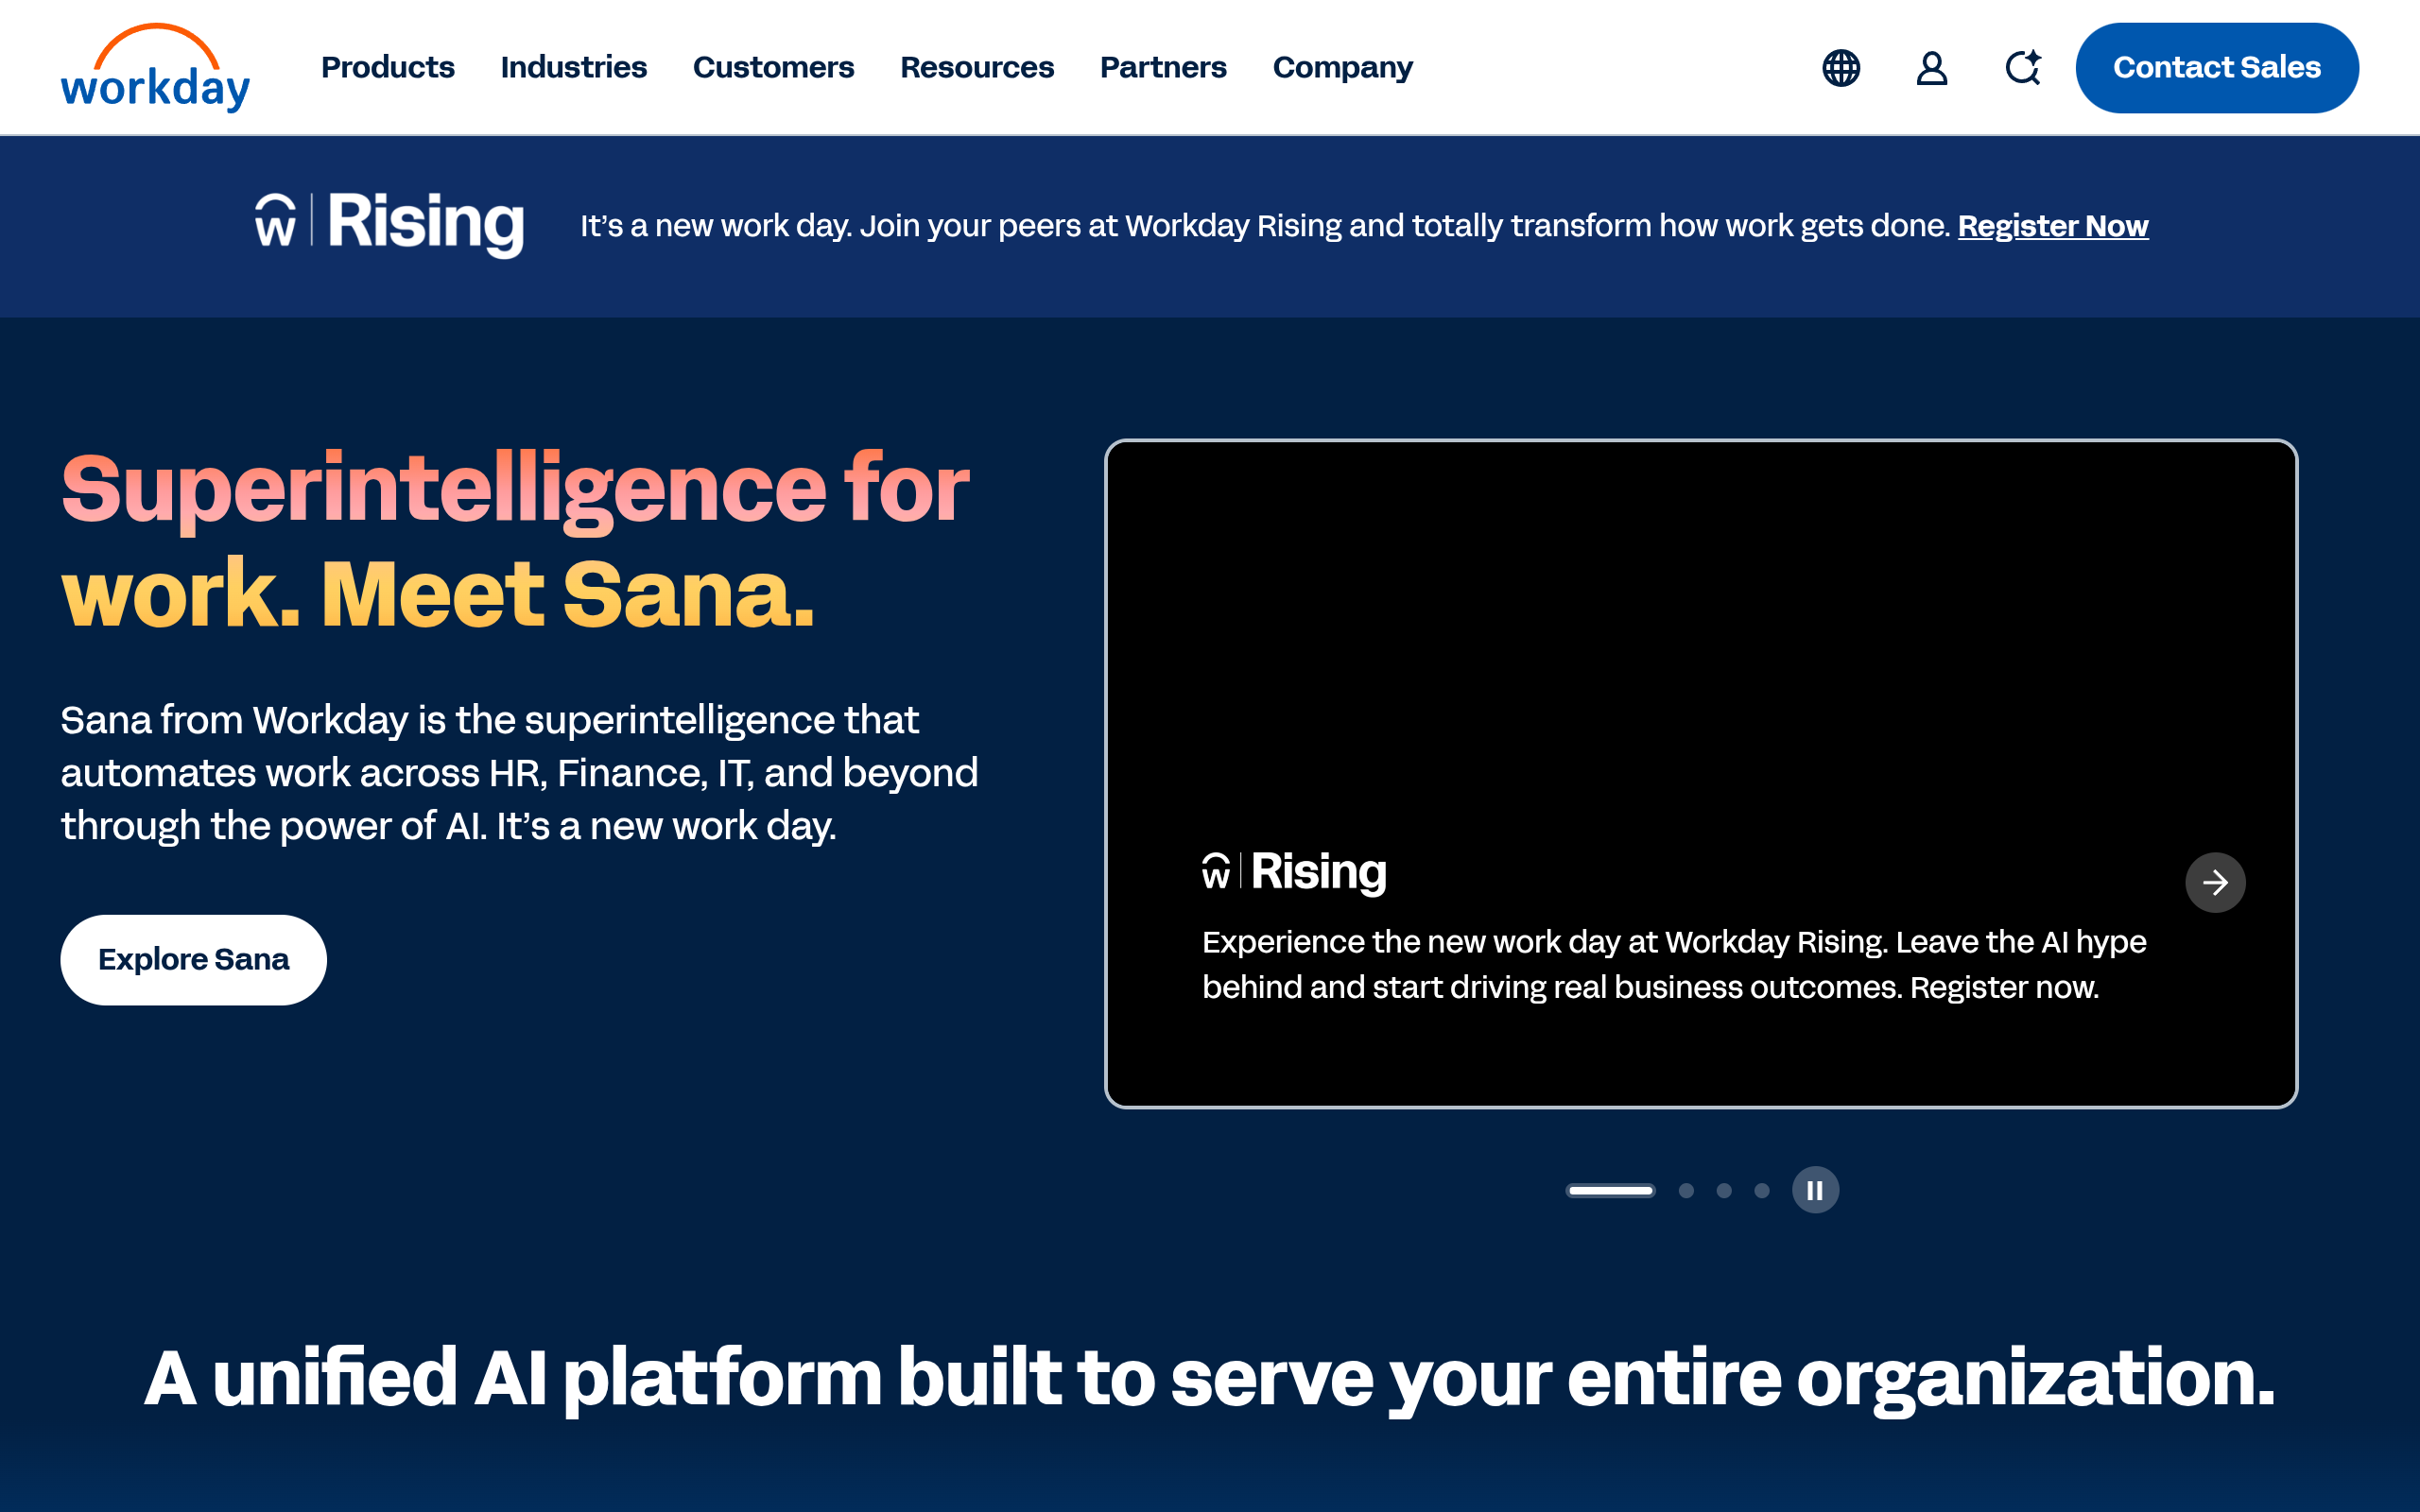This screenshot has height=1512, width=2420.
Task: Go to the third carousel slide dot
Action: click(1724, 1190)
